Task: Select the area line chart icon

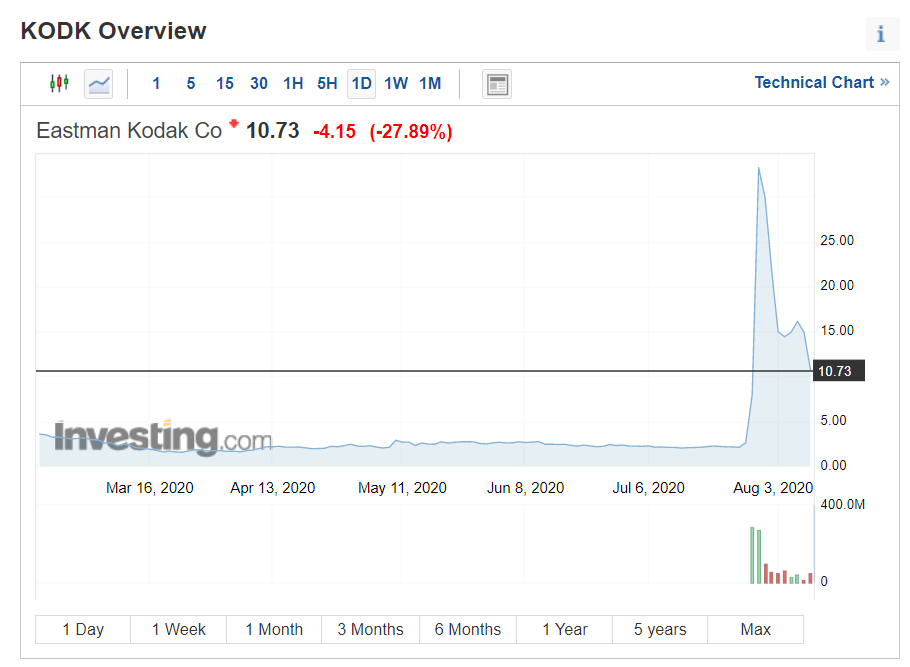Action: 99,84
